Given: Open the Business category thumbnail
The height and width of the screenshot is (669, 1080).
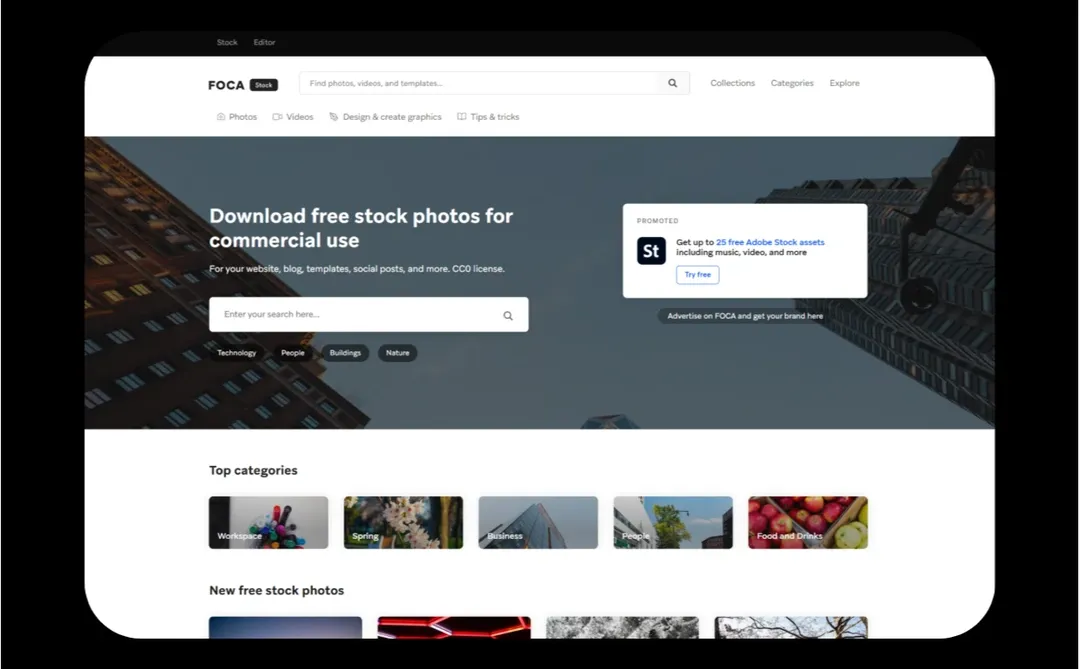Looking at the screenshot, I should click(538, 523).
